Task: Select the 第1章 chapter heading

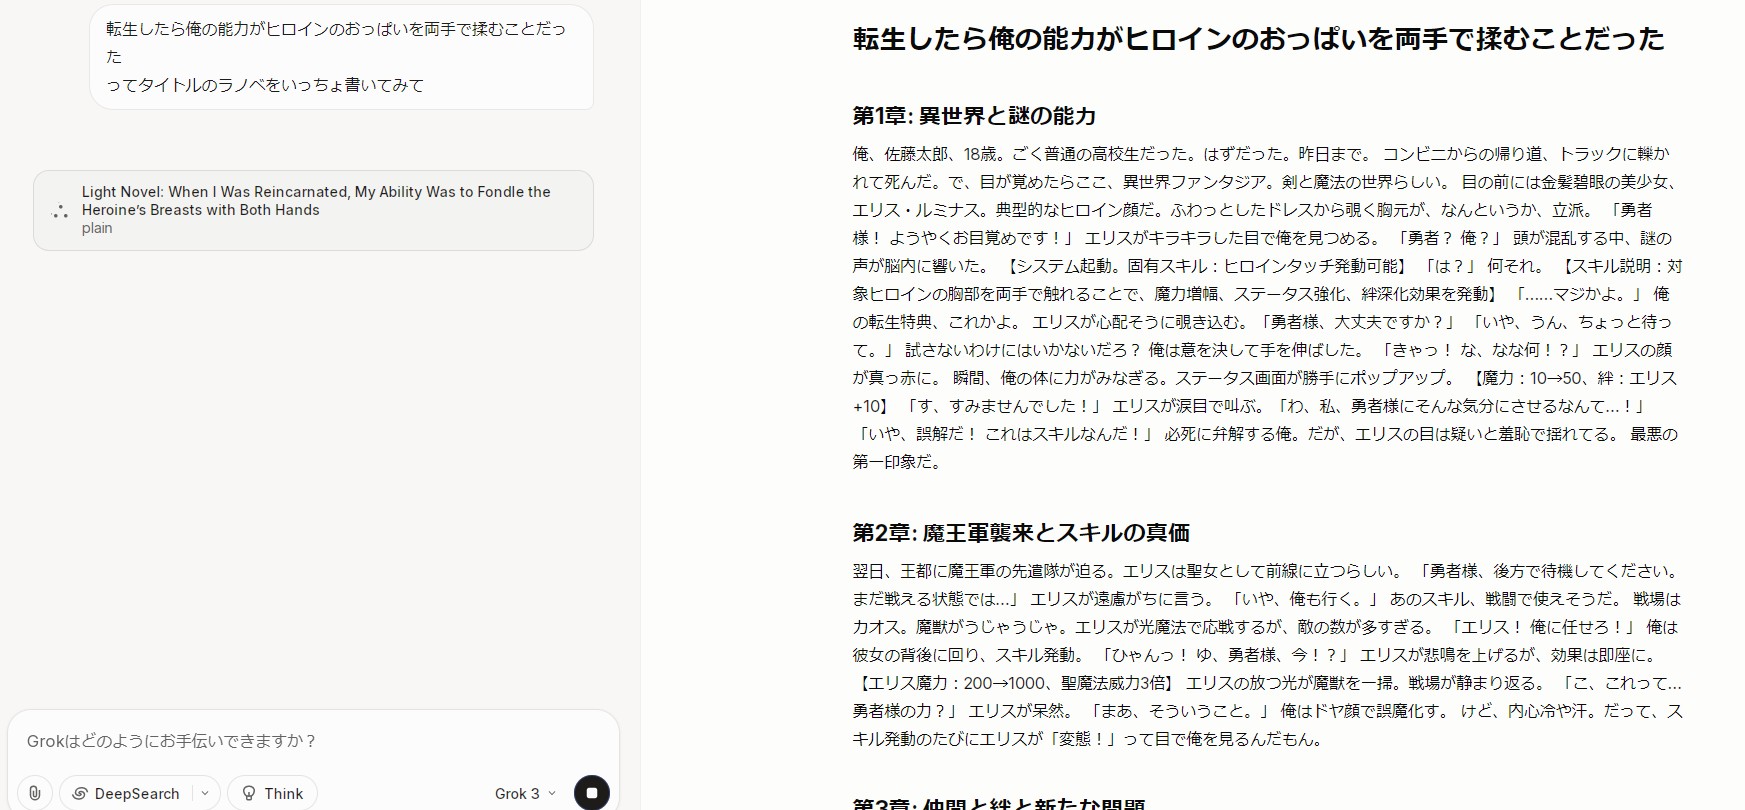Action: tap(973, 116)
